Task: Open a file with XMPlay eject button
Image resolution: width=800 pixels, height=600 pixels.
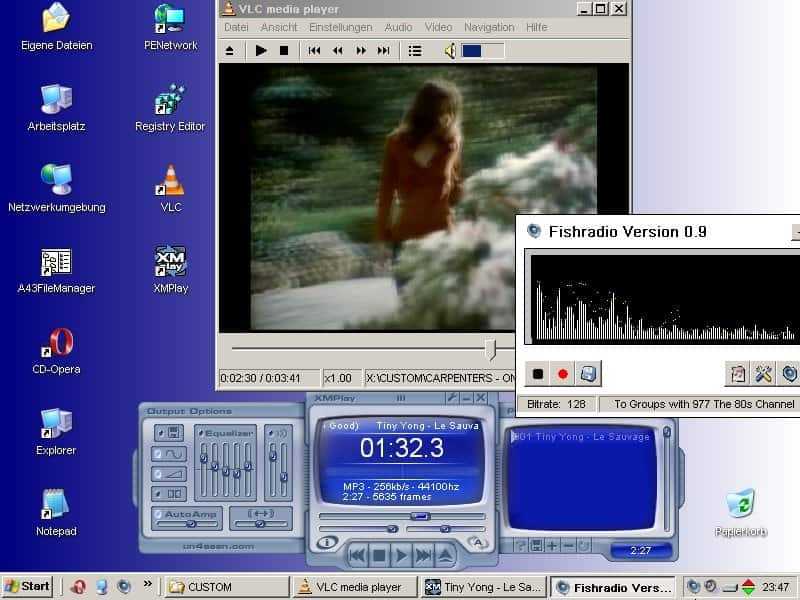Action: tap(445, 555)
